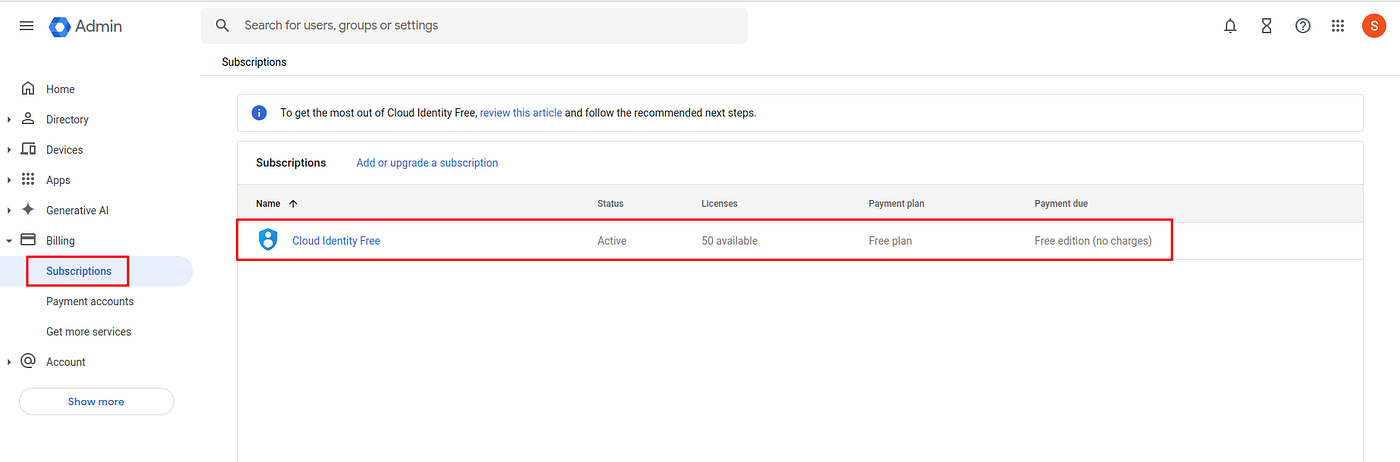
Task: Open Payment accounts under Billing
Action: coord(90,301)
